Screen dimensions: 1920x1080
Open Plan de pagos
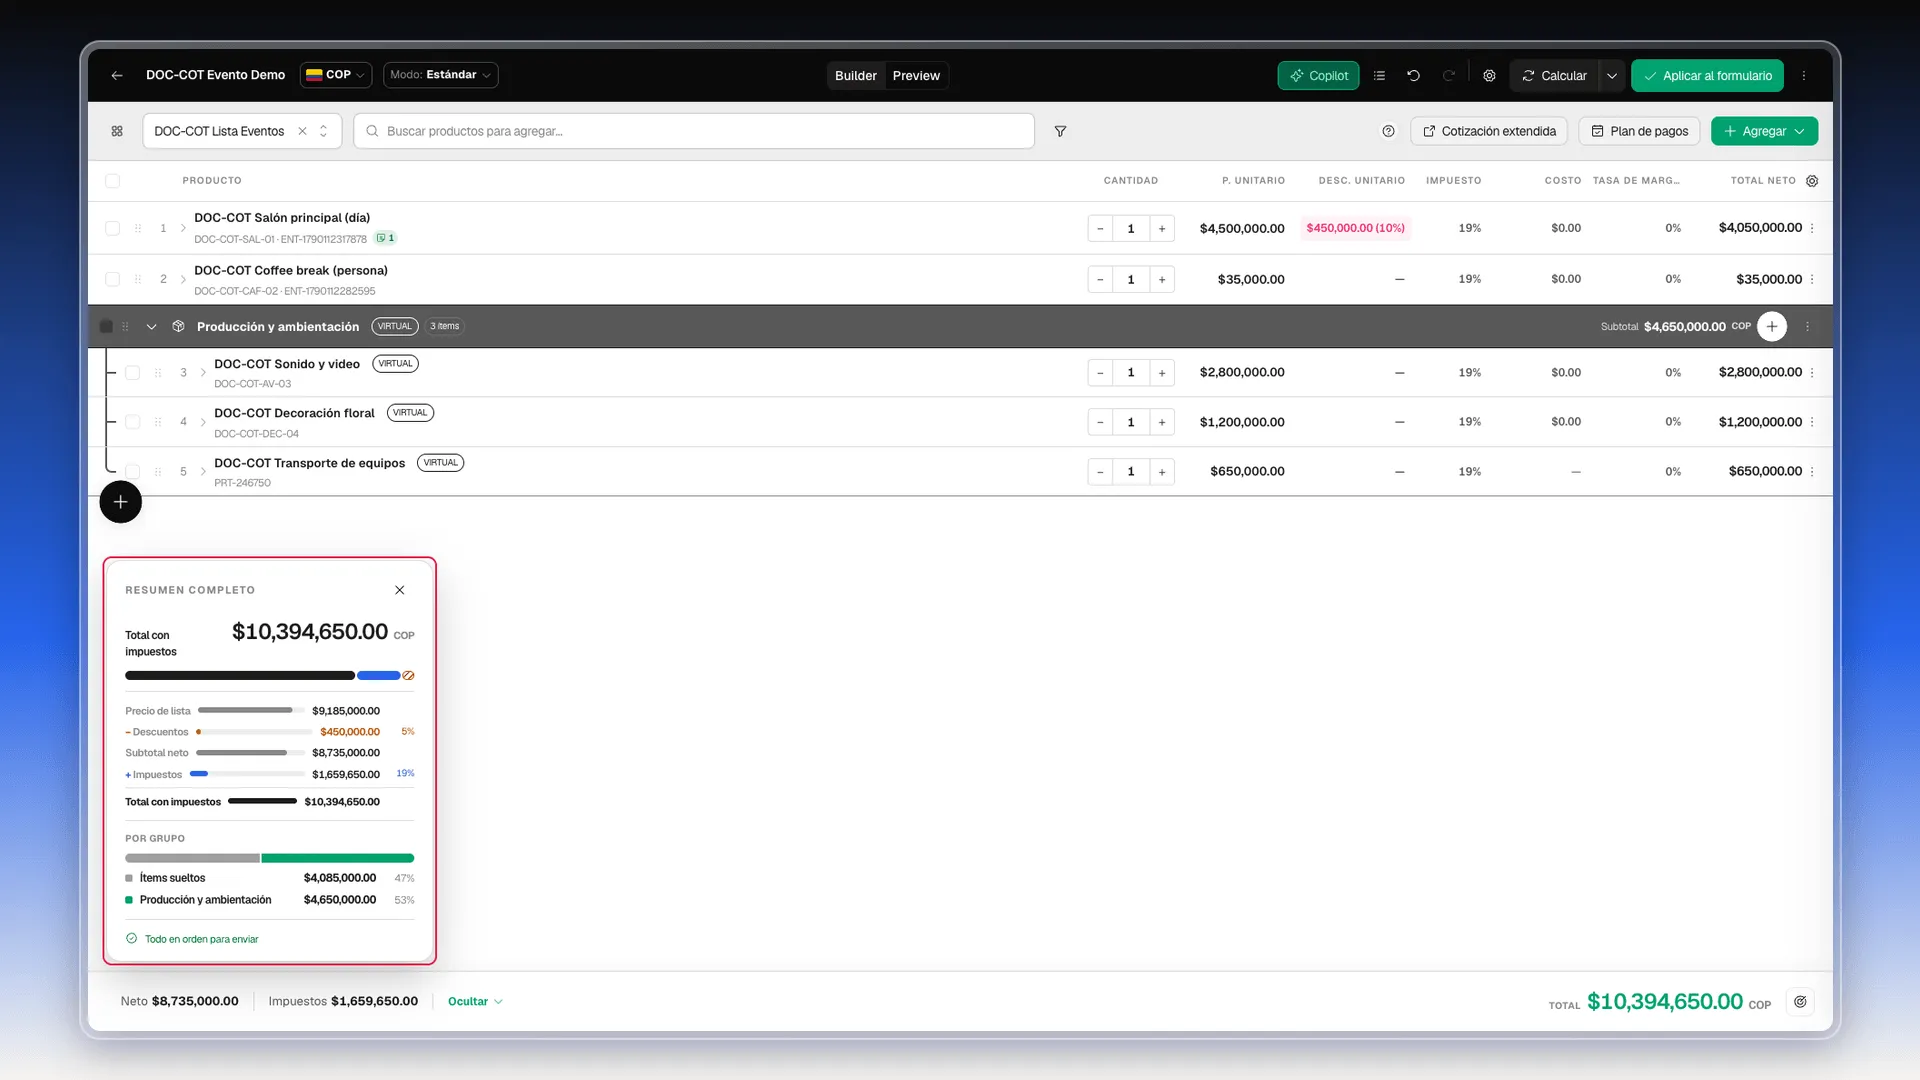click(1639, 131)
